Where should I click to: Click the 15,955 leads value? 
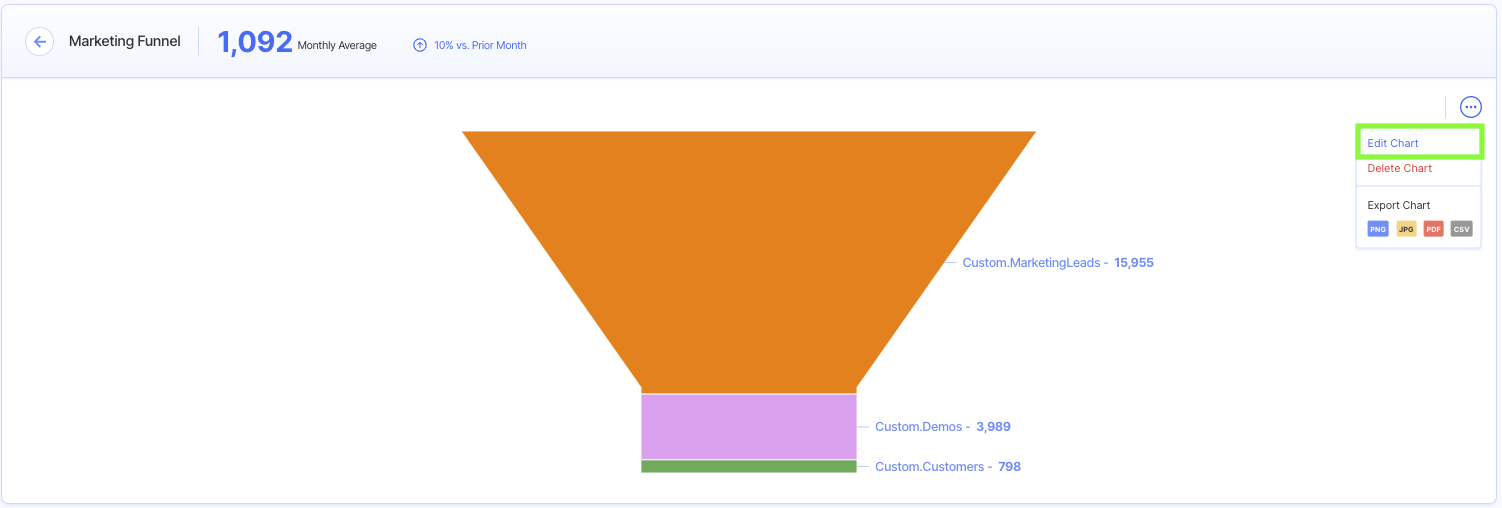click(1134, 263)
